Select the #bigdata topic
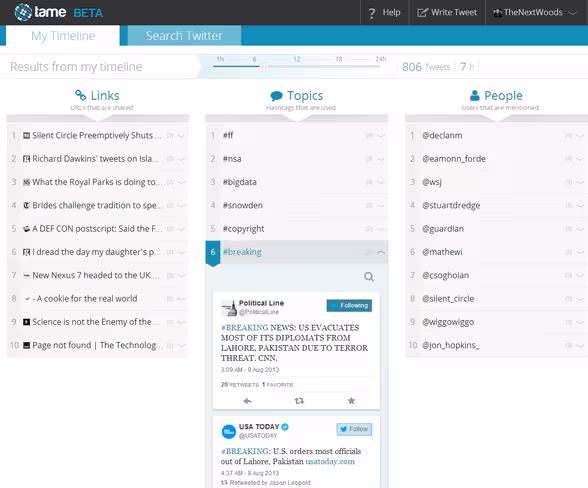Image resolution: width=588 pixels, height=488 pixels. tap(240, 182)
